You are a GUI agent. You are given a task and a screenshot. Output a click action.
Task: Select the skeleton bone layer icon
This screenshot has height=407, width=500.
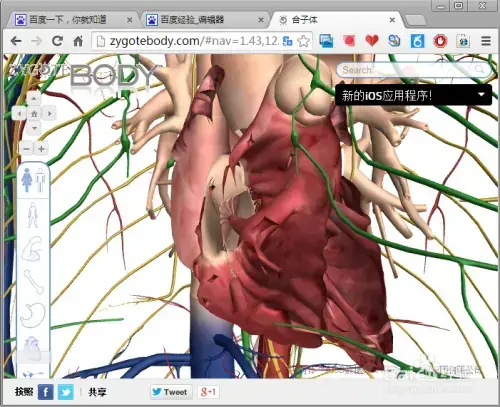(34, 282)
